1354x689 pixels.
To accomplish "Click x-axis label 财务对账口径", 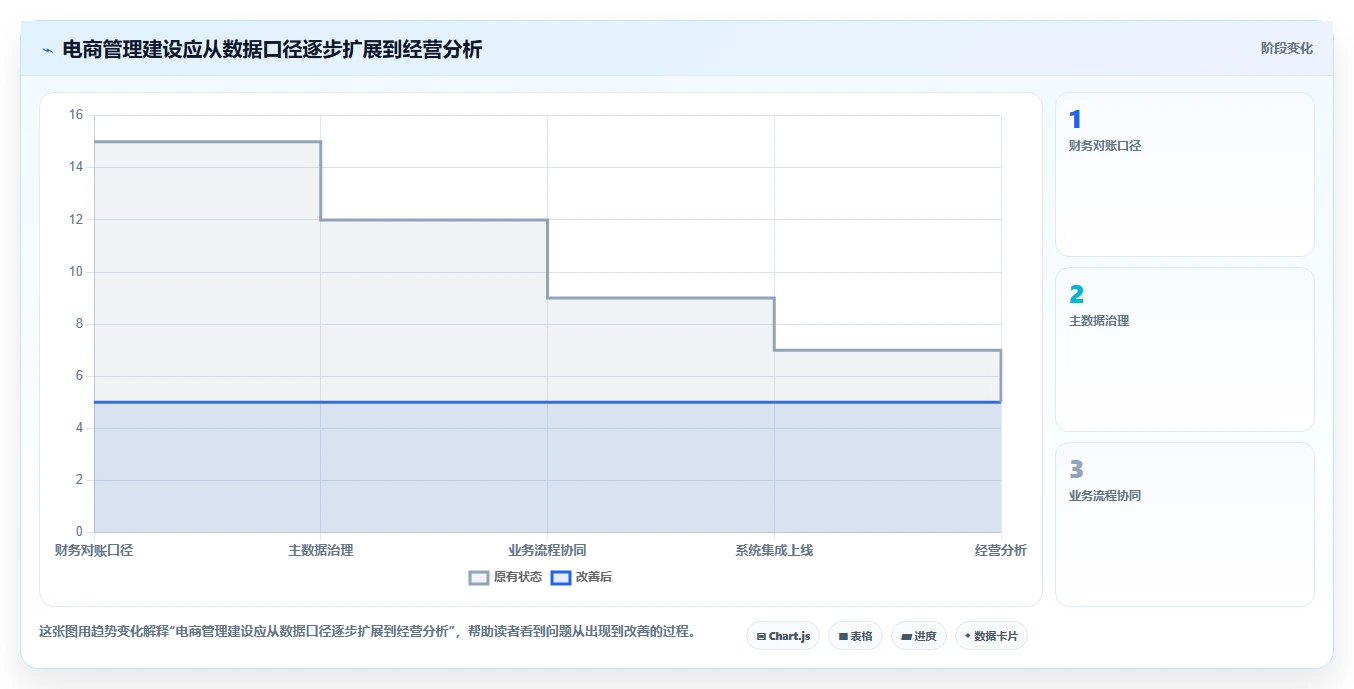I will click(94, 550).
